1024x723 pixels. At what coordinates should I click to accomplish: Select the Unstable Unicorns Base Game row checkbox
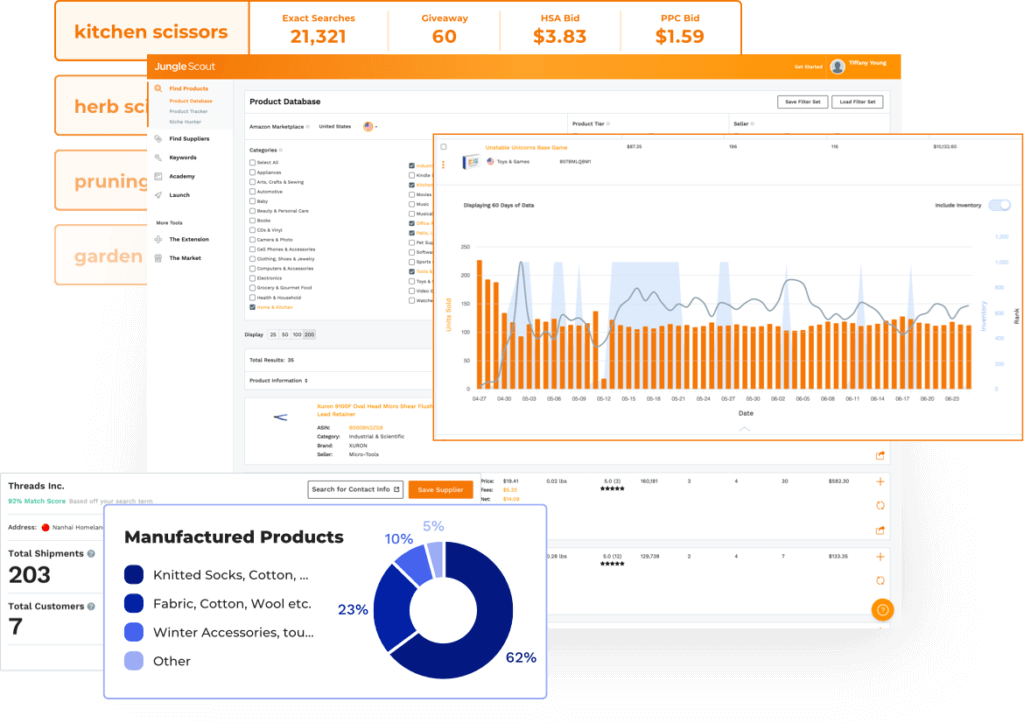click(443, 147)
